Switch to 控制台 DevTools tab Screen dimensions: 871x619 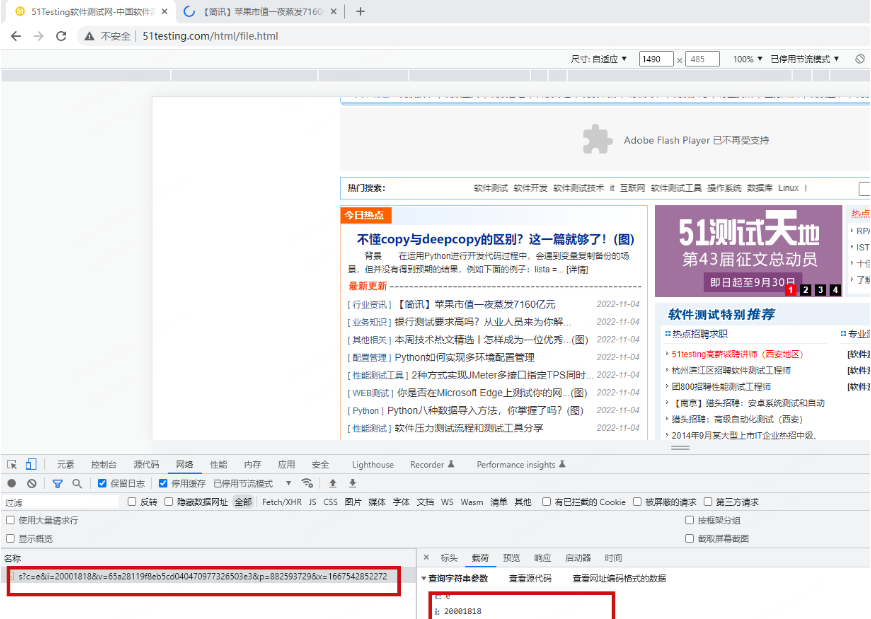pos(103,465)
